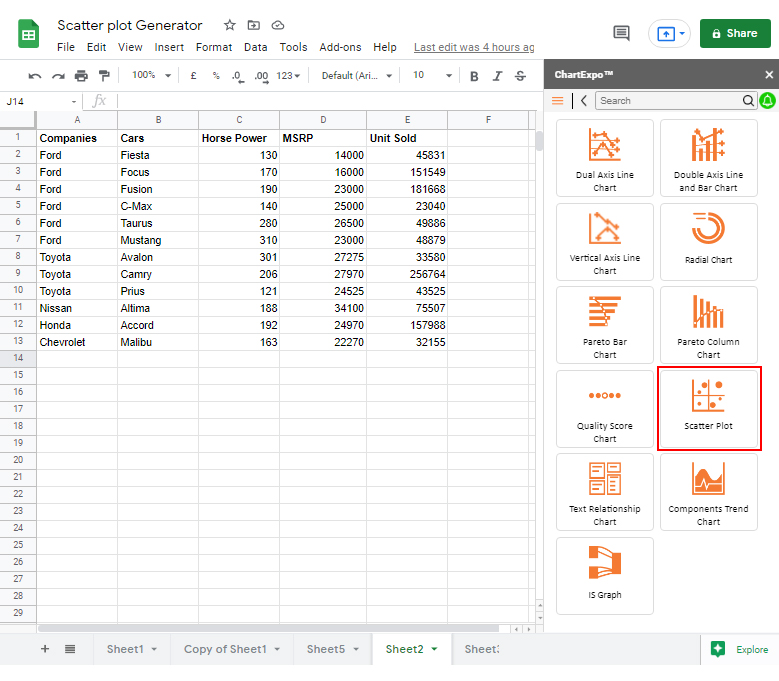Close the ChartExpo sidebar
The width and height of the screenshot is (779, 681).
769,75
